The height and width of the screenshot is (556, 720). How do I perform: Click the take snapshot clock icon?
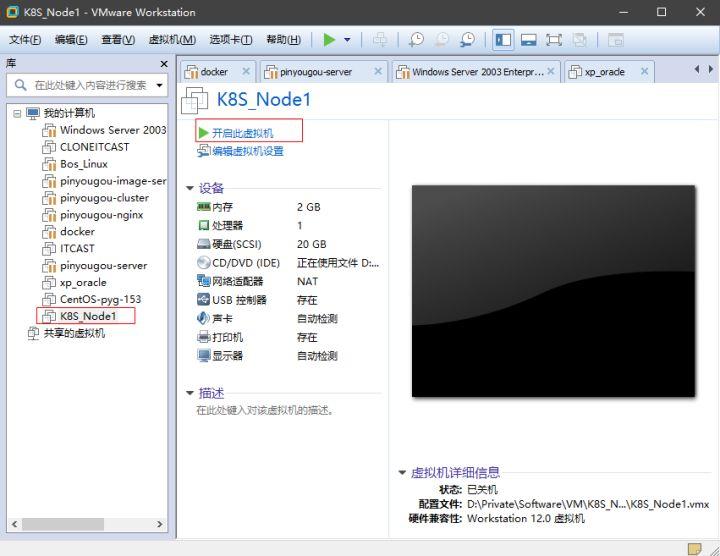coord(416,40)
